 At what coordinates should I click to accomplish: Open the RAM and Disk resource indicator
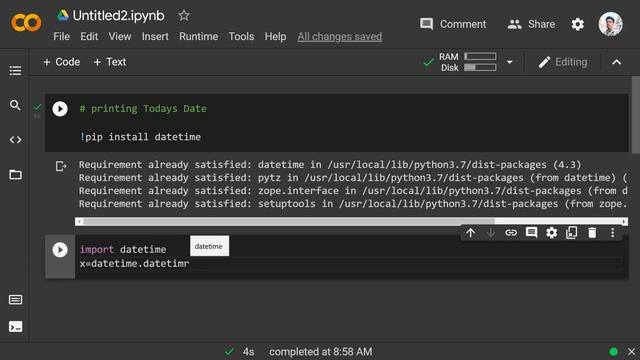tap(468, 62)
